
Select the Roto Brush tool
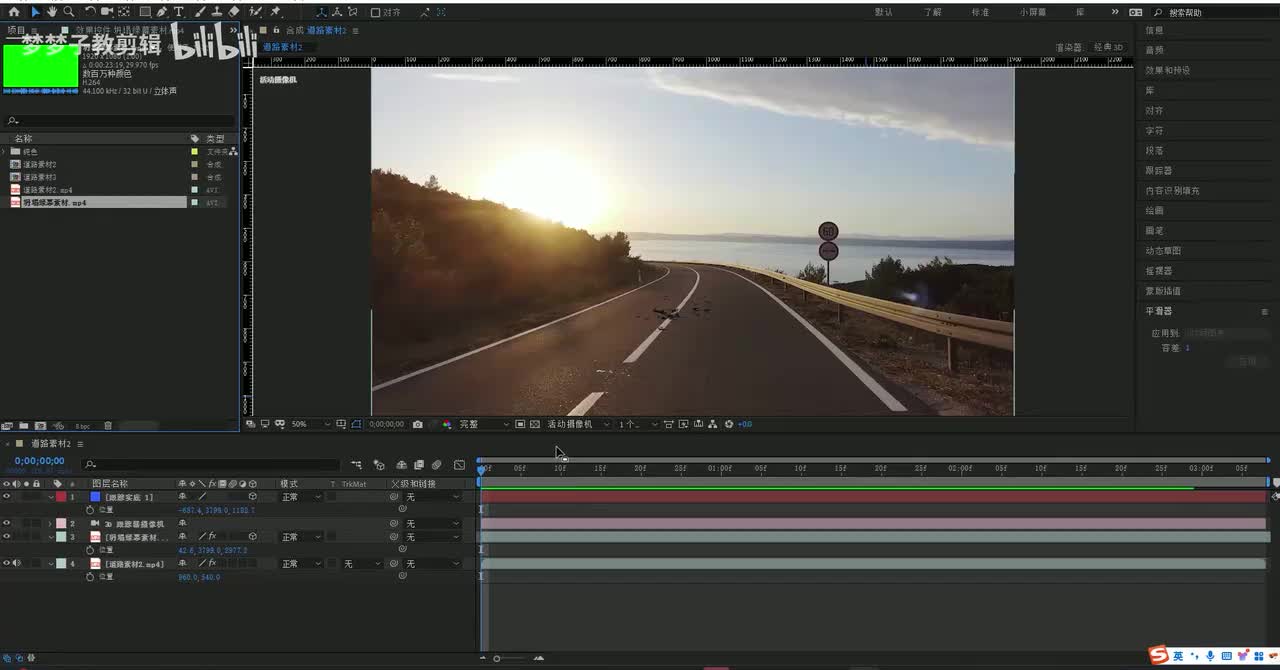[256, 12]
